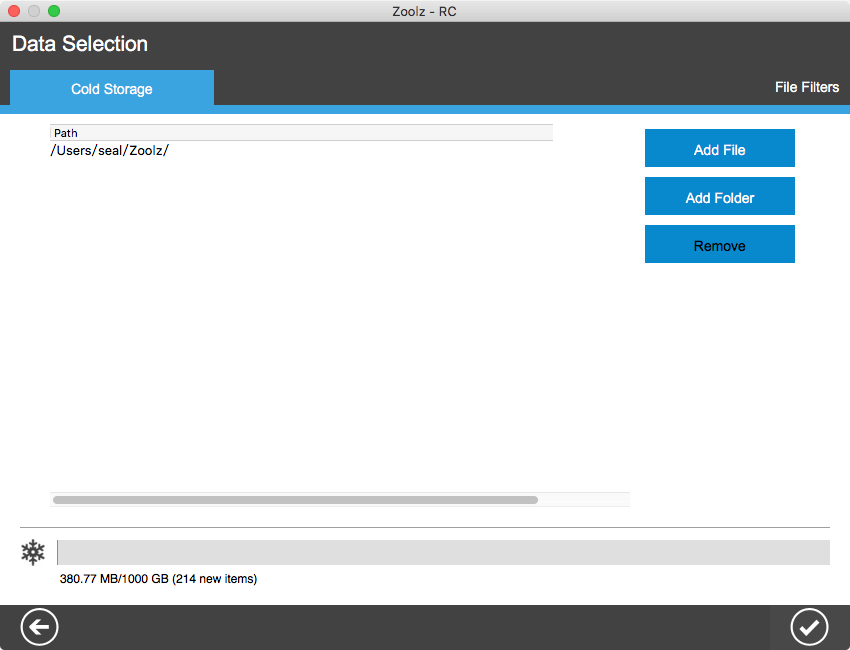Click the horizontal scrollbar thumb

point(295,500)
